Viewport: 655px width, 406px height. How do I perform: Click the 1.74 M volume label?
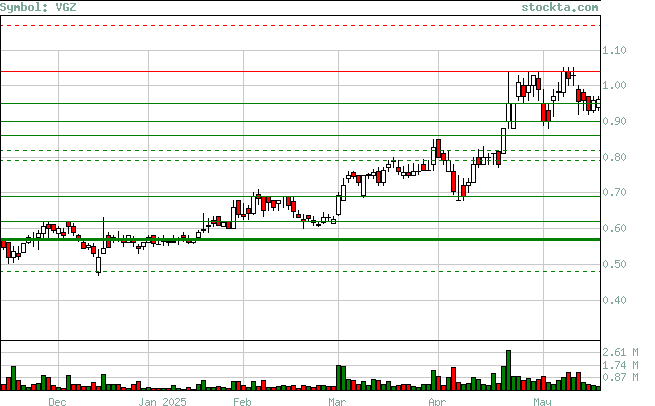(620, 365)
